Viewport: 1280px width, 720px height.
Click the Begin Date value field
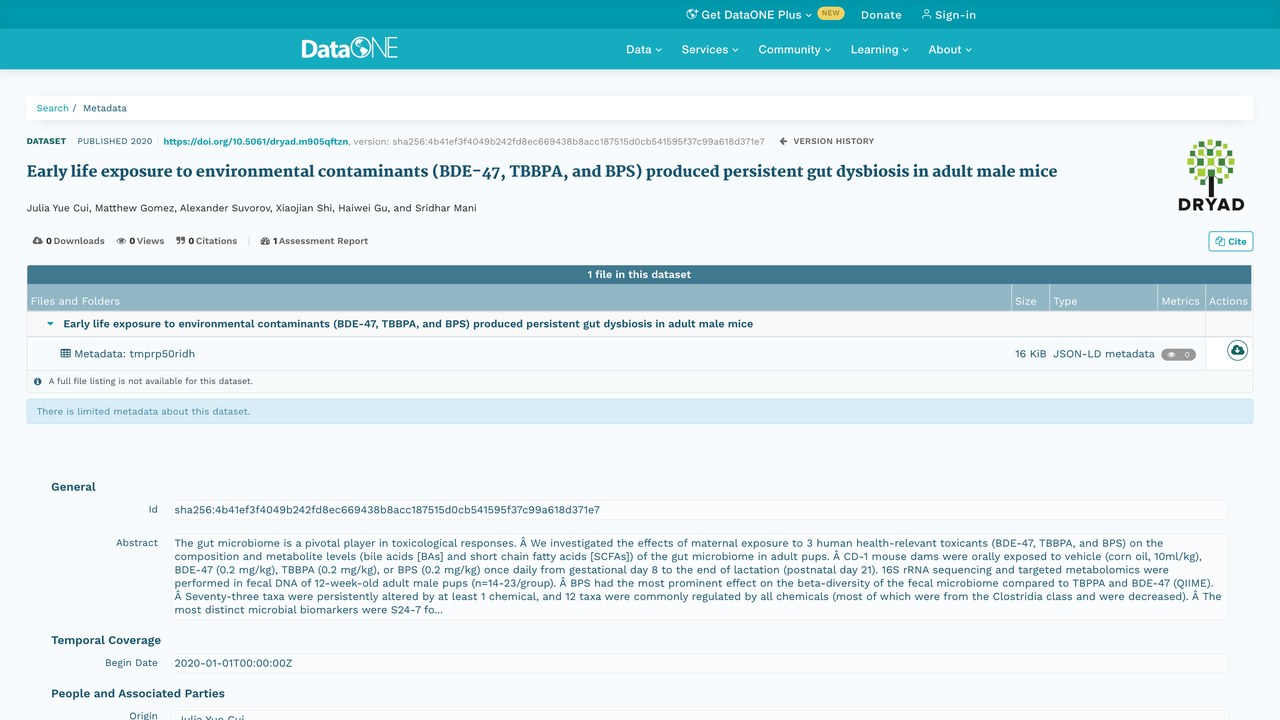tap(699, 663)
